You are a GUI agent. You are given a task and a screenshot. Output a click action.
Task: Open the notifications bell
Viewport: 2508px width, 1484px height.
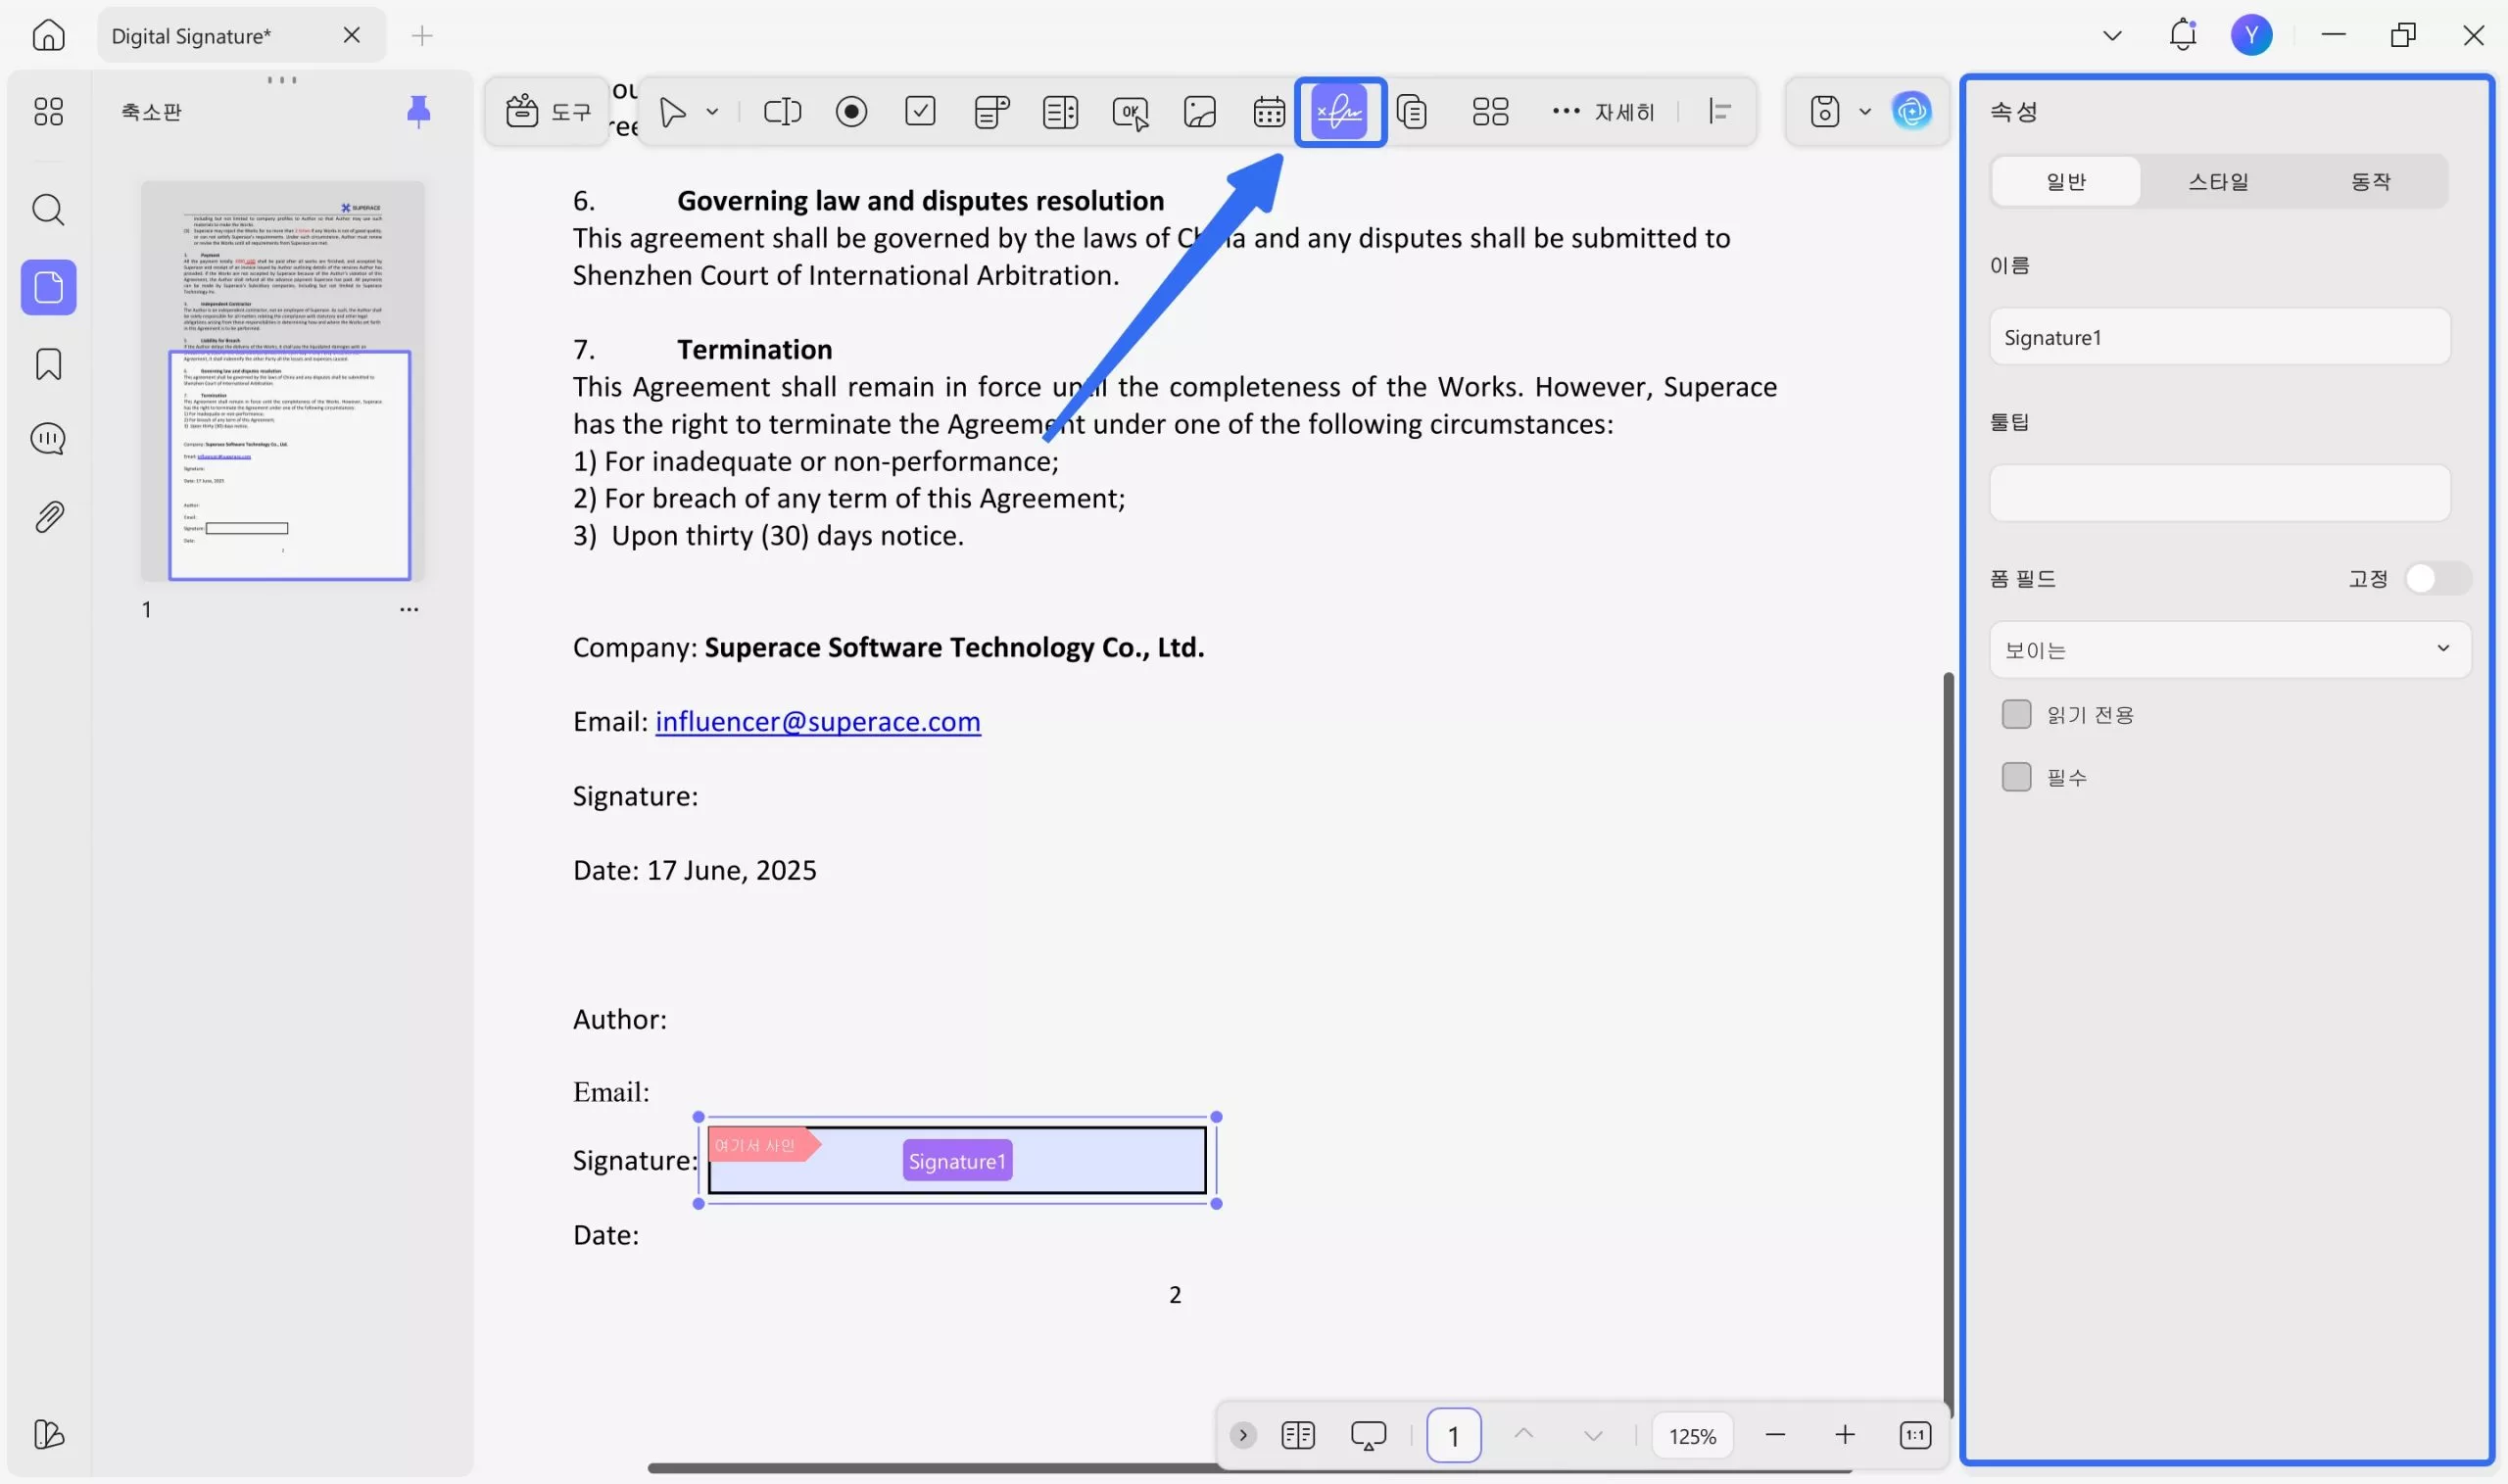[x=2182, y=35]
